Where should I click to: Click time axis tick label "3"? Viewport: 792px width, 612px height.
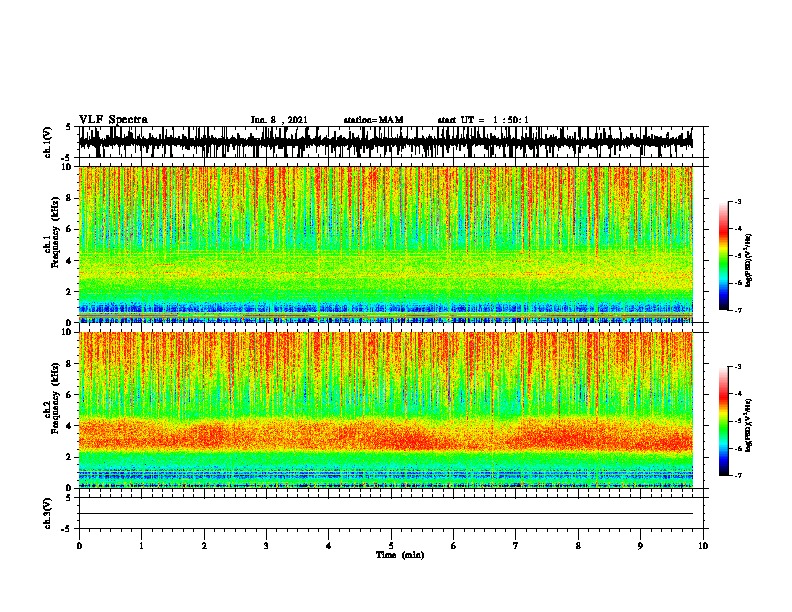[266, 546]
